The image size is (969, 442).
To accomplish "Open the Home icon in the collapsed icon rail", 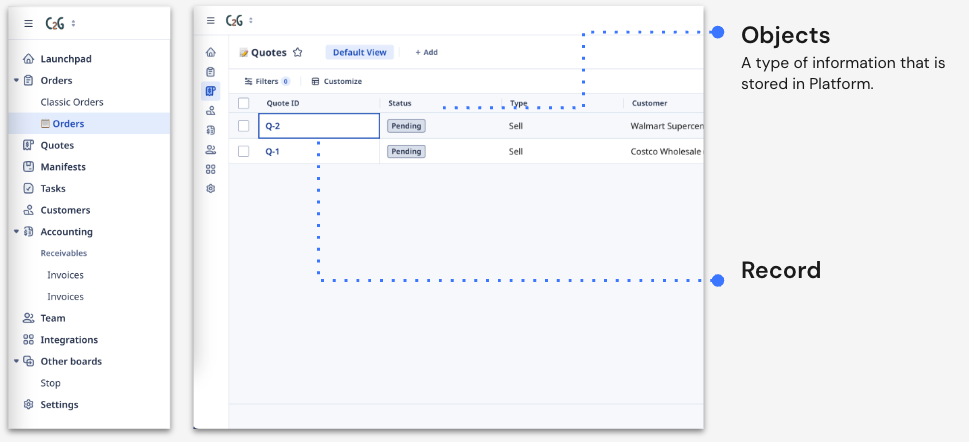I will 211,52.
